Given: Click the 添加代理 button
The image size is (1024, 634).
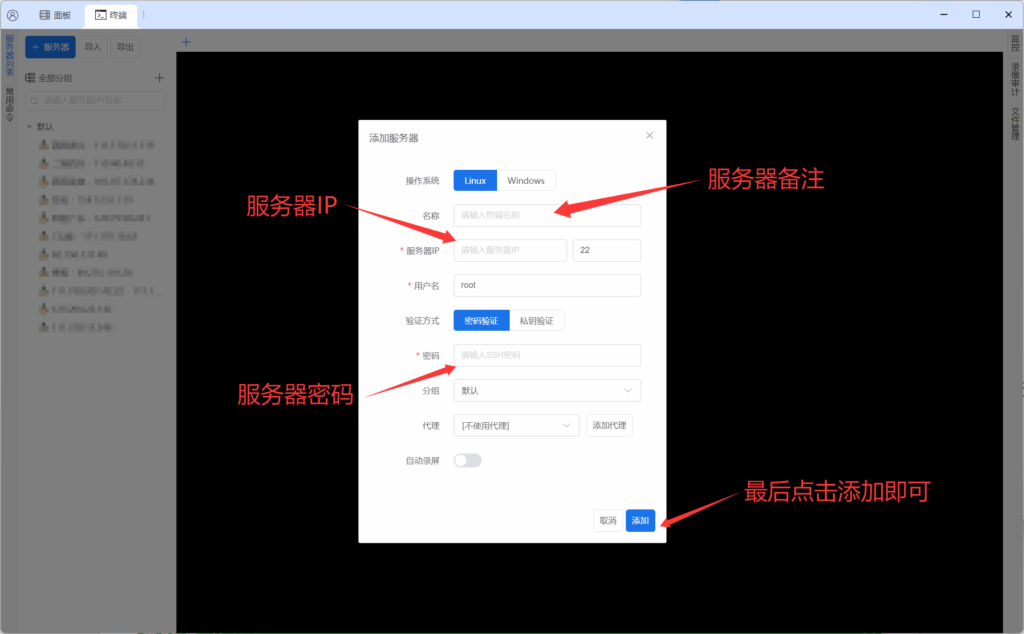Looking at the screenshot, I should pyautogui.click(x=609, y=426).
